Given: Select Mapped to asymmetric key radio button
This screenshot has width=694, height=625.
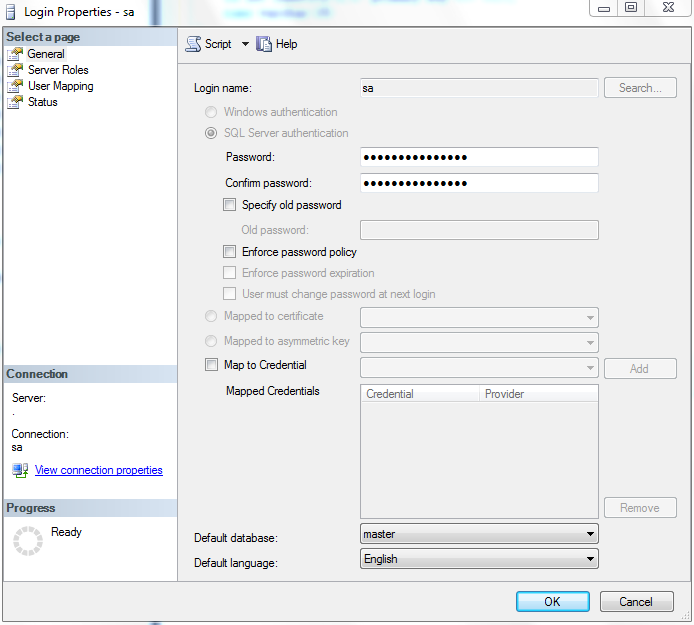Looking at the screenshot, I should pos(211,341).
